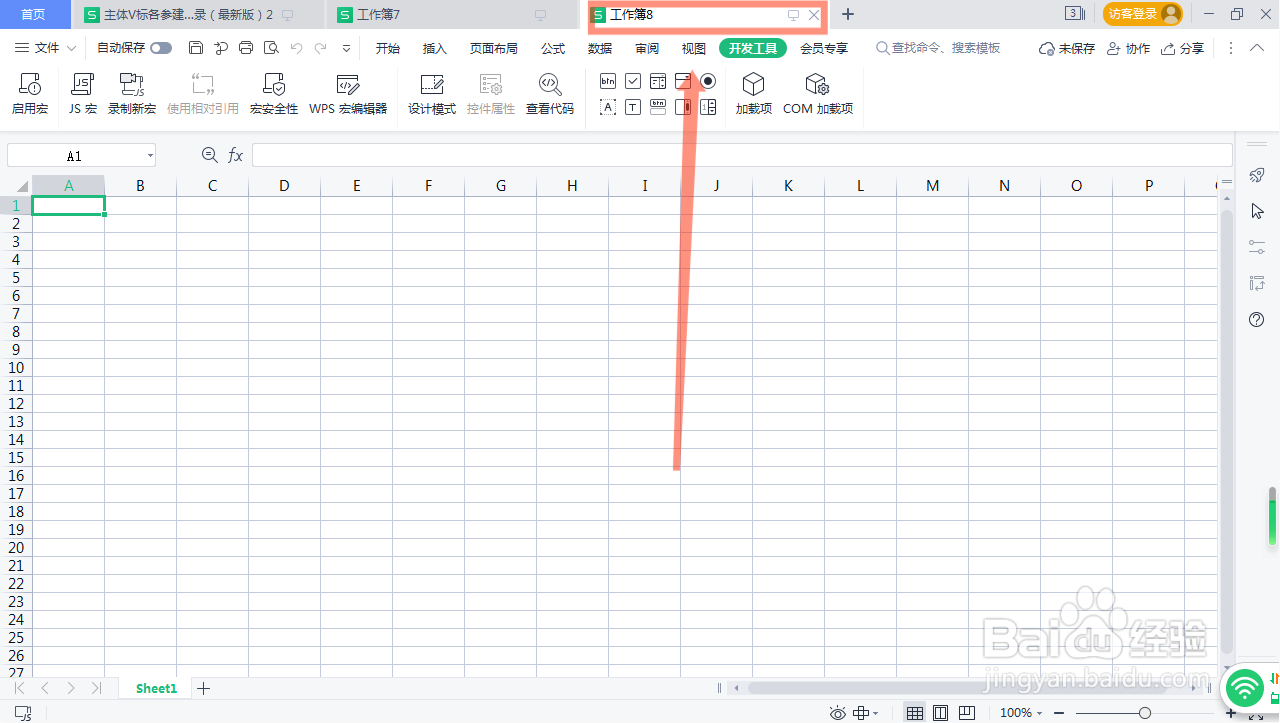
Task: Insert a text box control
Action: click(x=633, y=107)
